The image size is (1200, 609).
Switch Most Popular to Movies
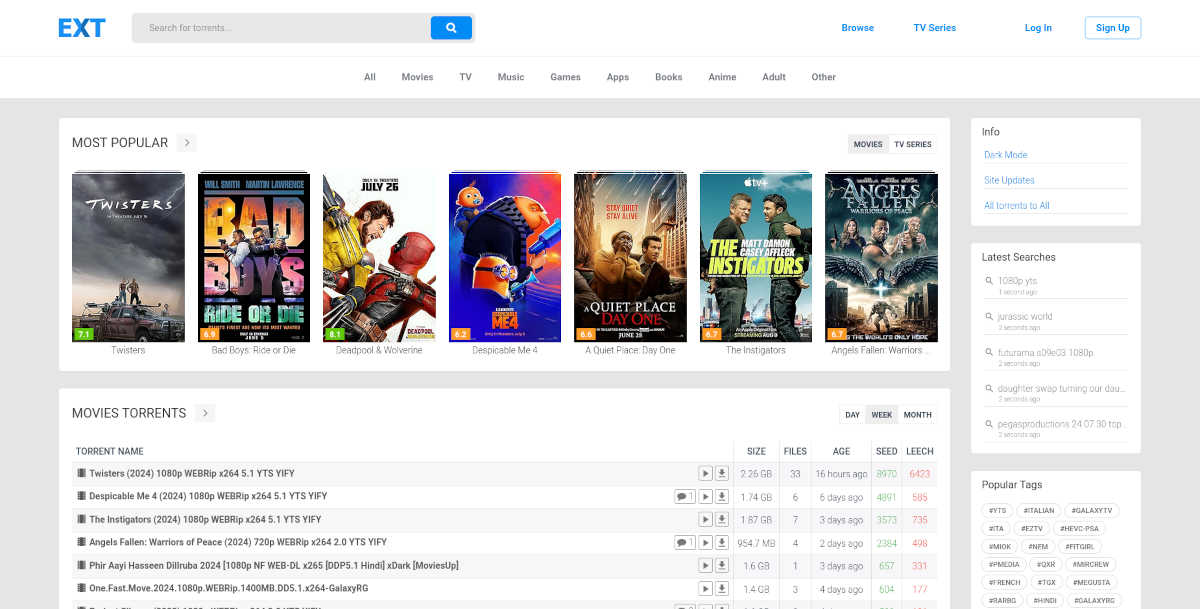868,144
